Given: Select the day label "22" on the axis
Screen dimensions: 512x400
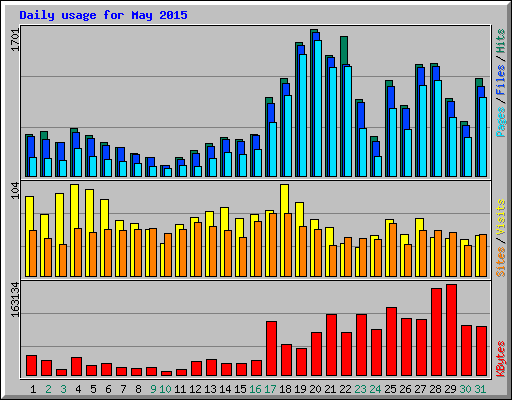Looking at the screenshot, I should [x=345, y=389].
